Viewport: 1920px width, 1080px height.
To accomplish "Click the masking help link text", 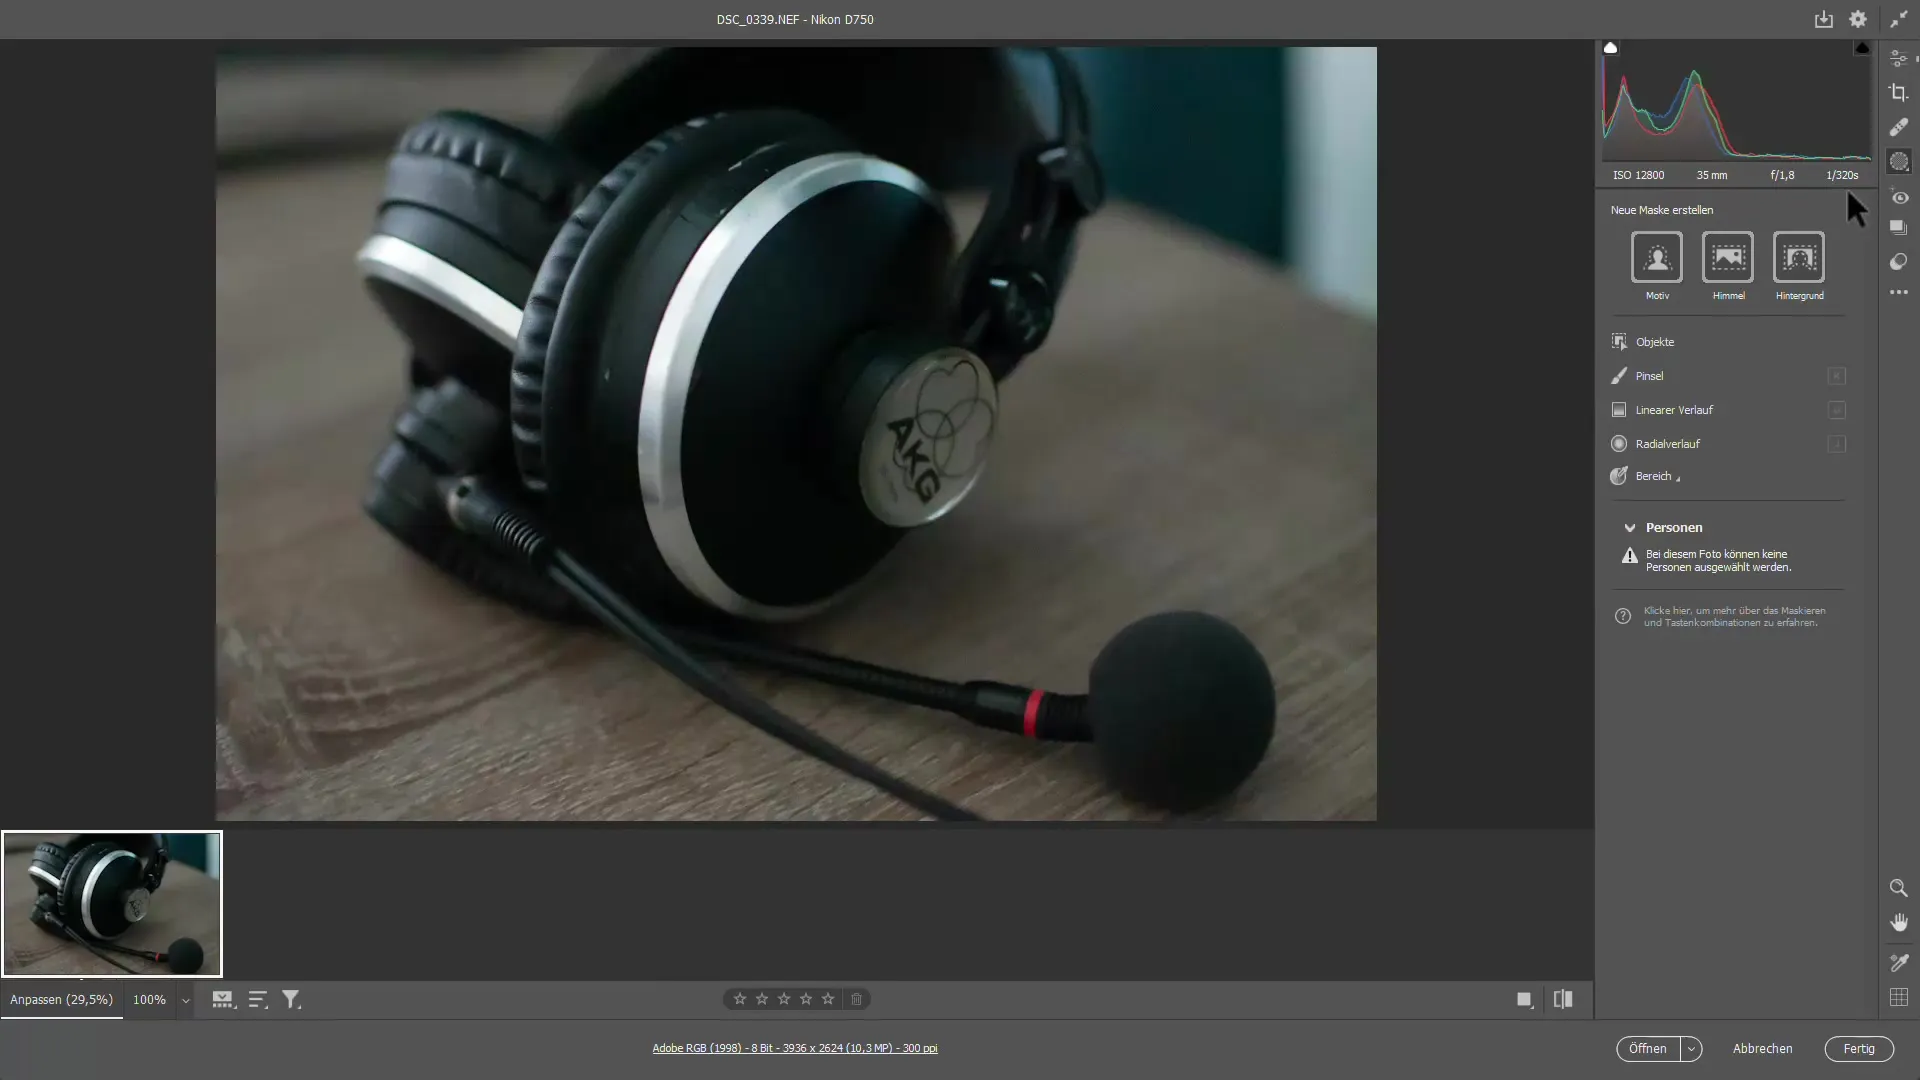I will (1734, 617).
